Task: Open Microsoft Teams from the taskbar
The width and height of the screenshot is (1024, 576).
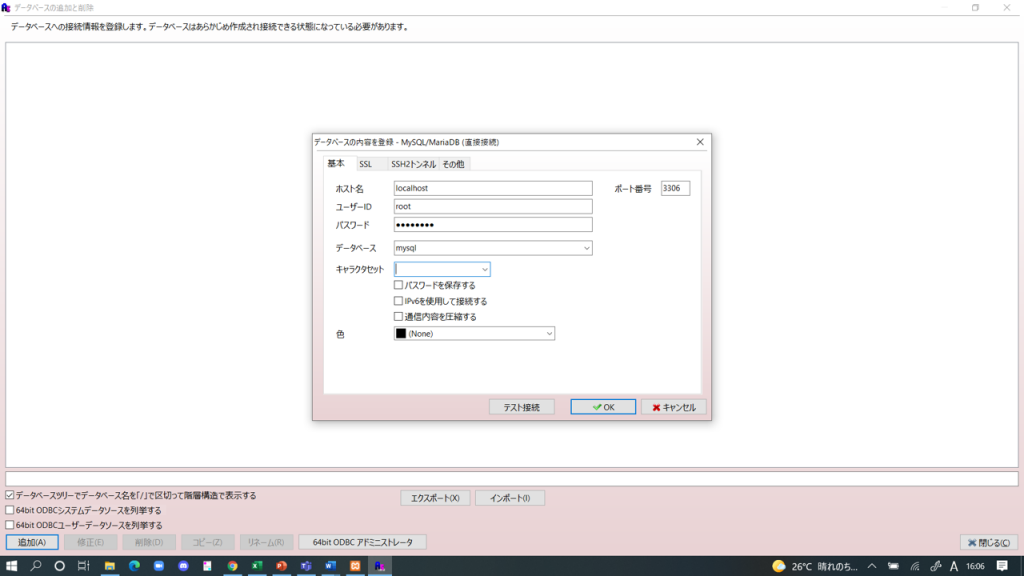Action: click(305, 565)
